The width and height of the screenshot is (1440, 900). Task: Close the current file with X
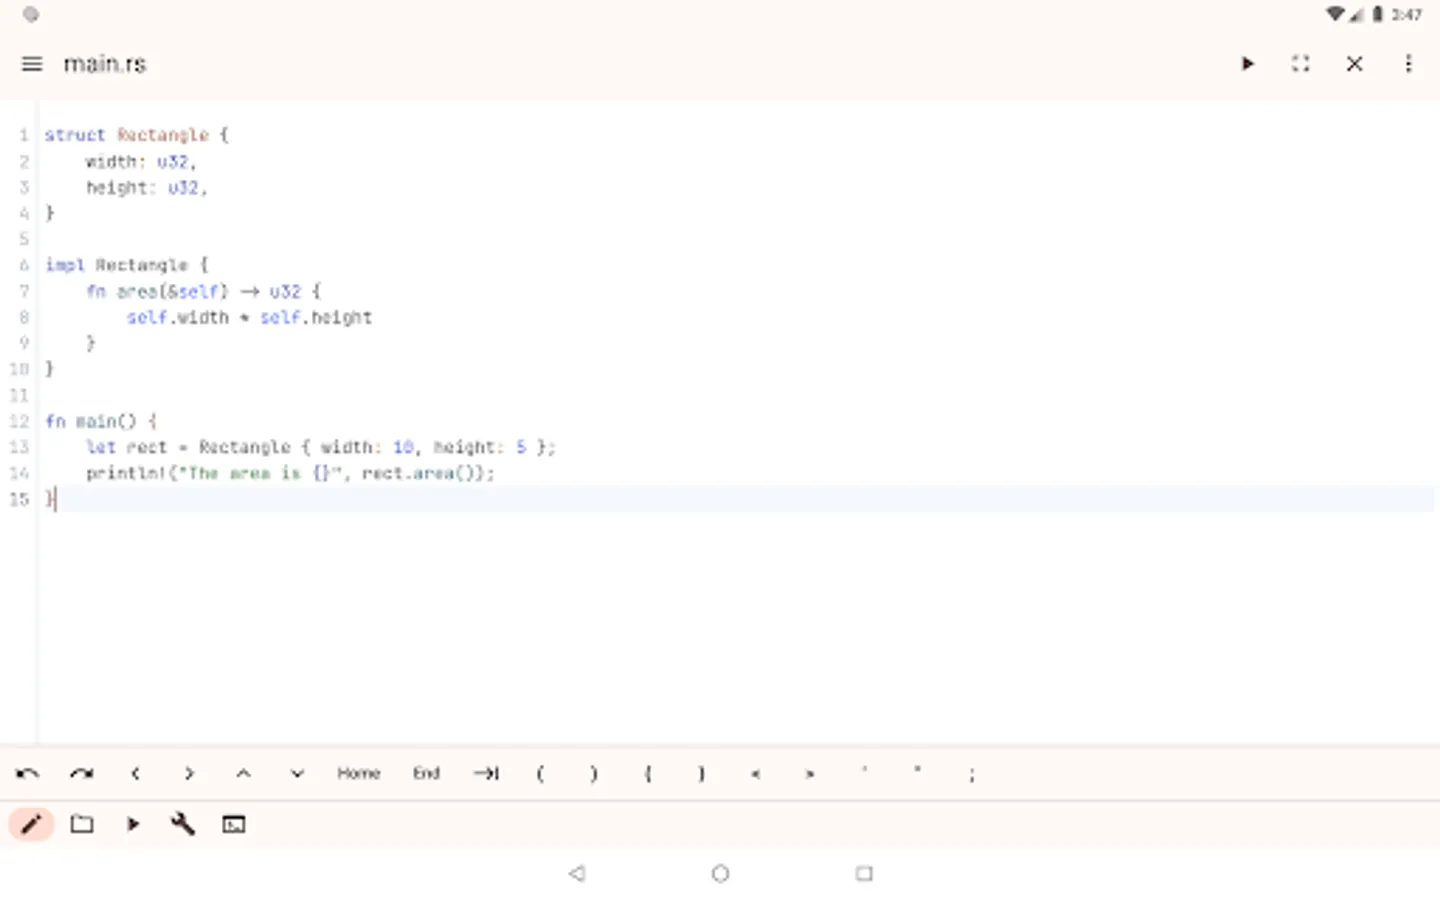point(1354,63)
